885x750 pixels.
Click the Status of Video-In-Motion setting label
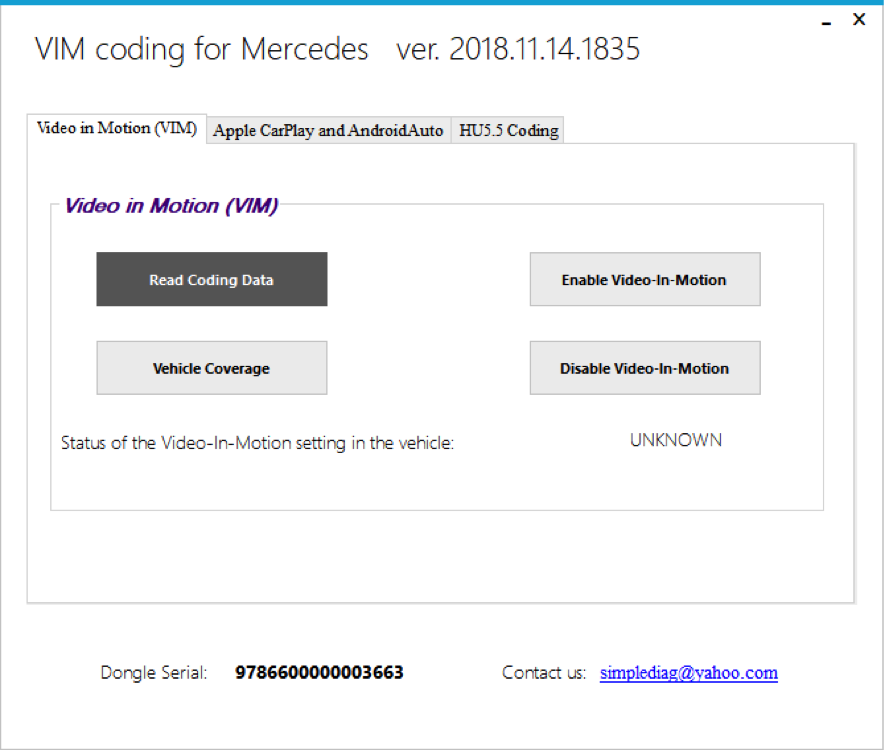pyautogui.click(x=257, y=443)
